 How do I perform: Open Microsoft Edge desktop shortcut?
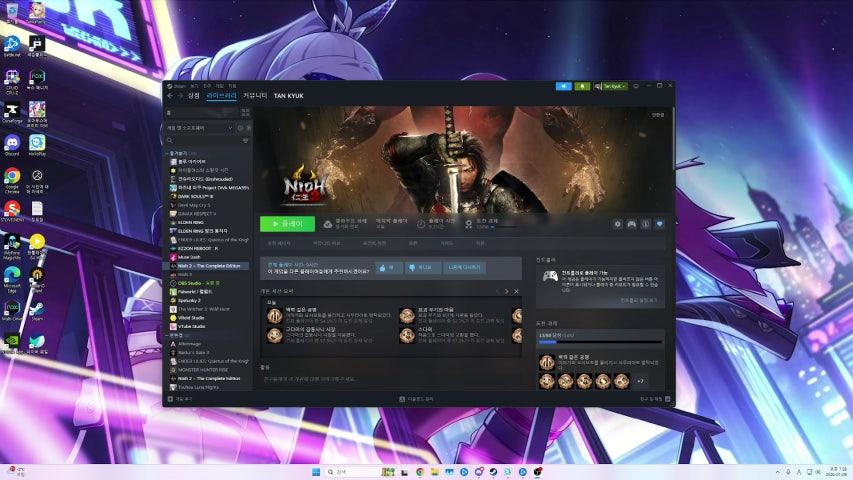12,280
